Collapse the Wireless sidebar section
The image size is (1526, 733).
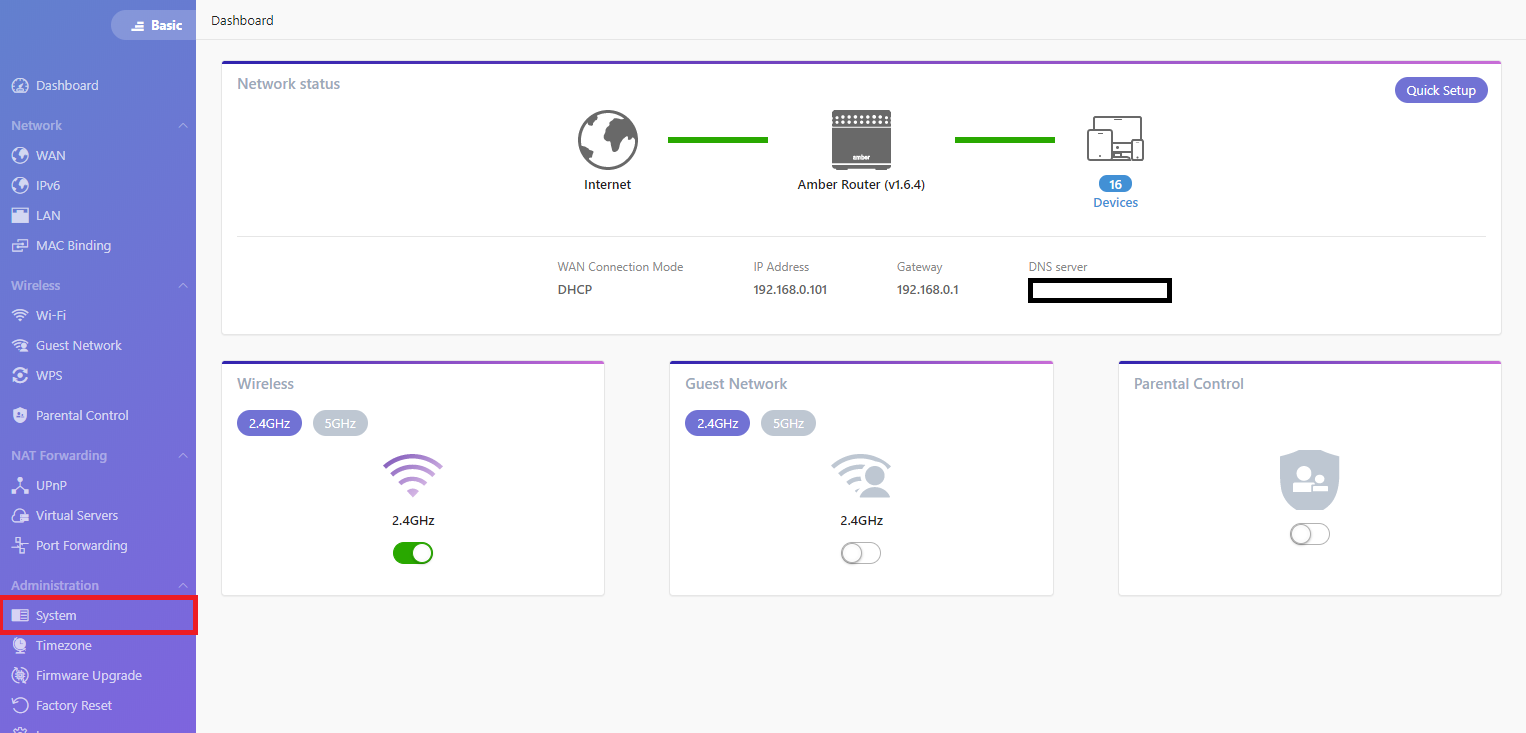coord(183,286)
